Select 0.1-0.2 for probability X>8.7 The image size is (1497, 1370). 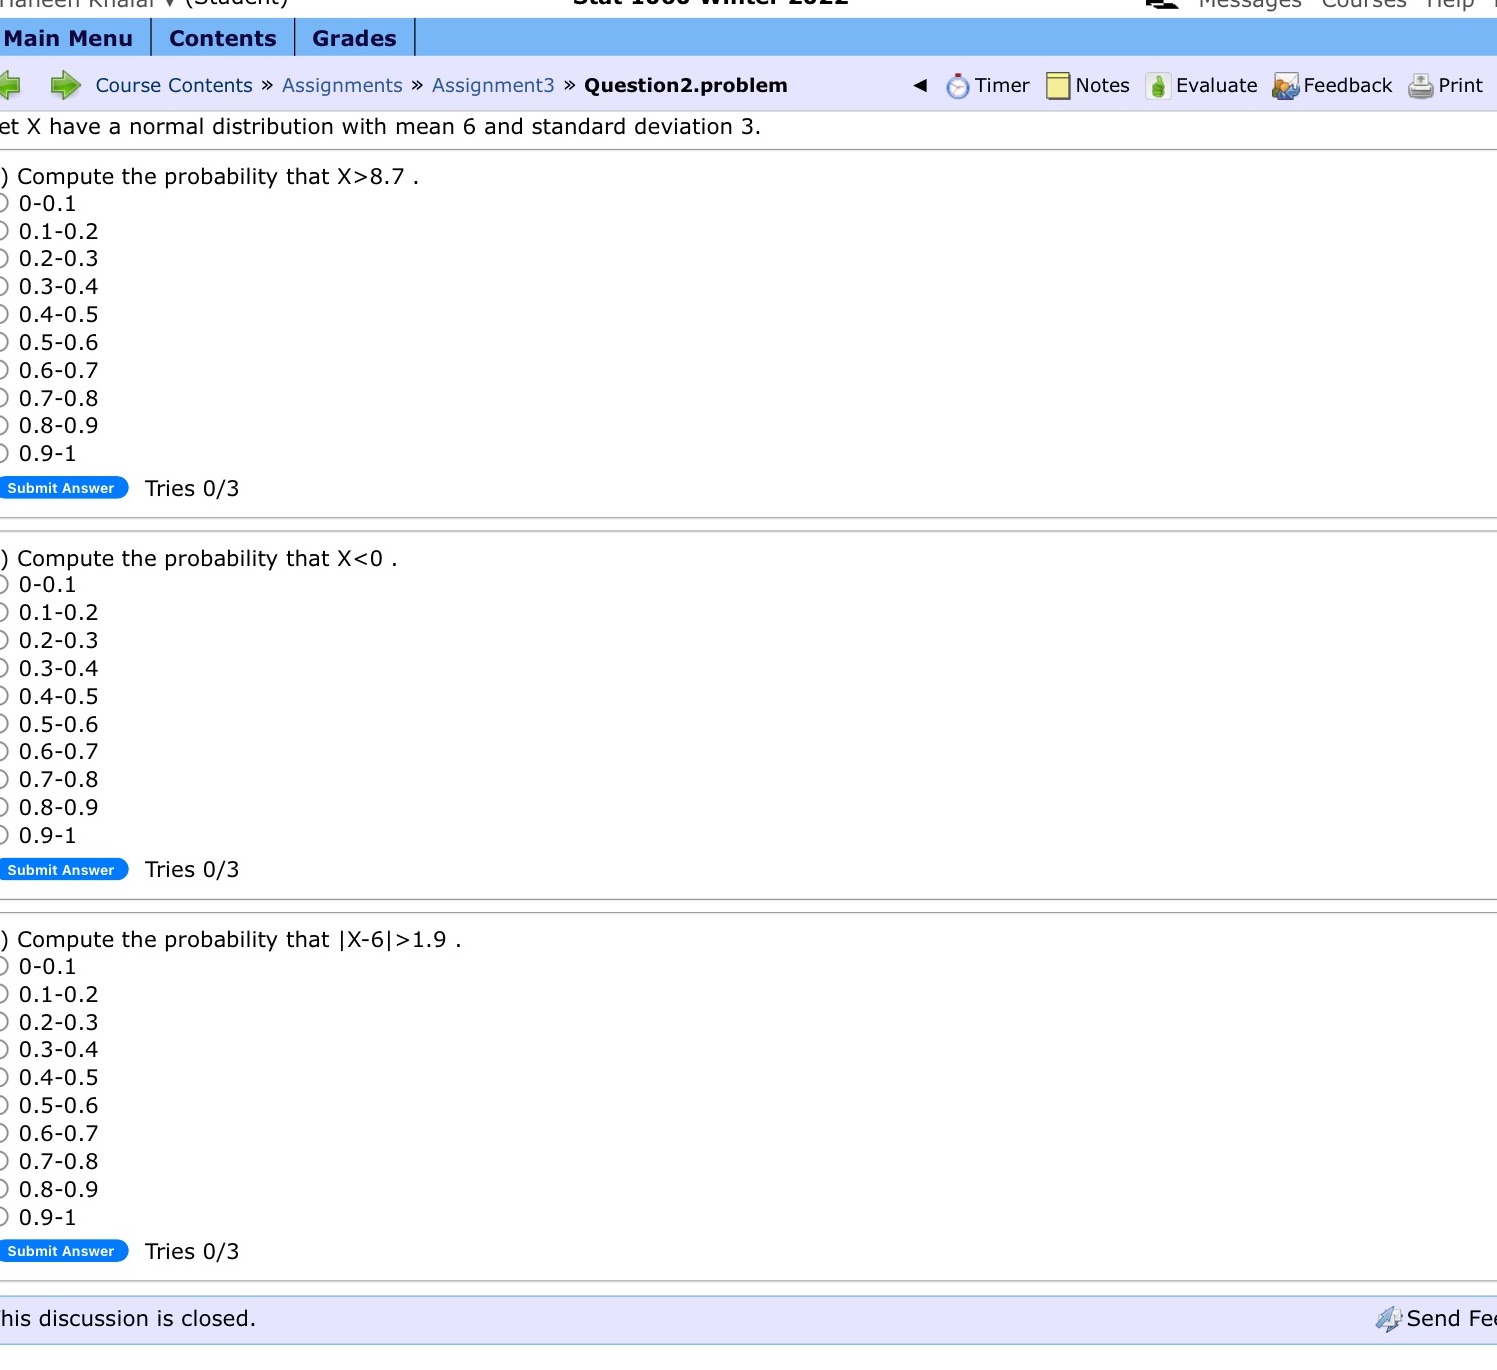tap(4, 229)
